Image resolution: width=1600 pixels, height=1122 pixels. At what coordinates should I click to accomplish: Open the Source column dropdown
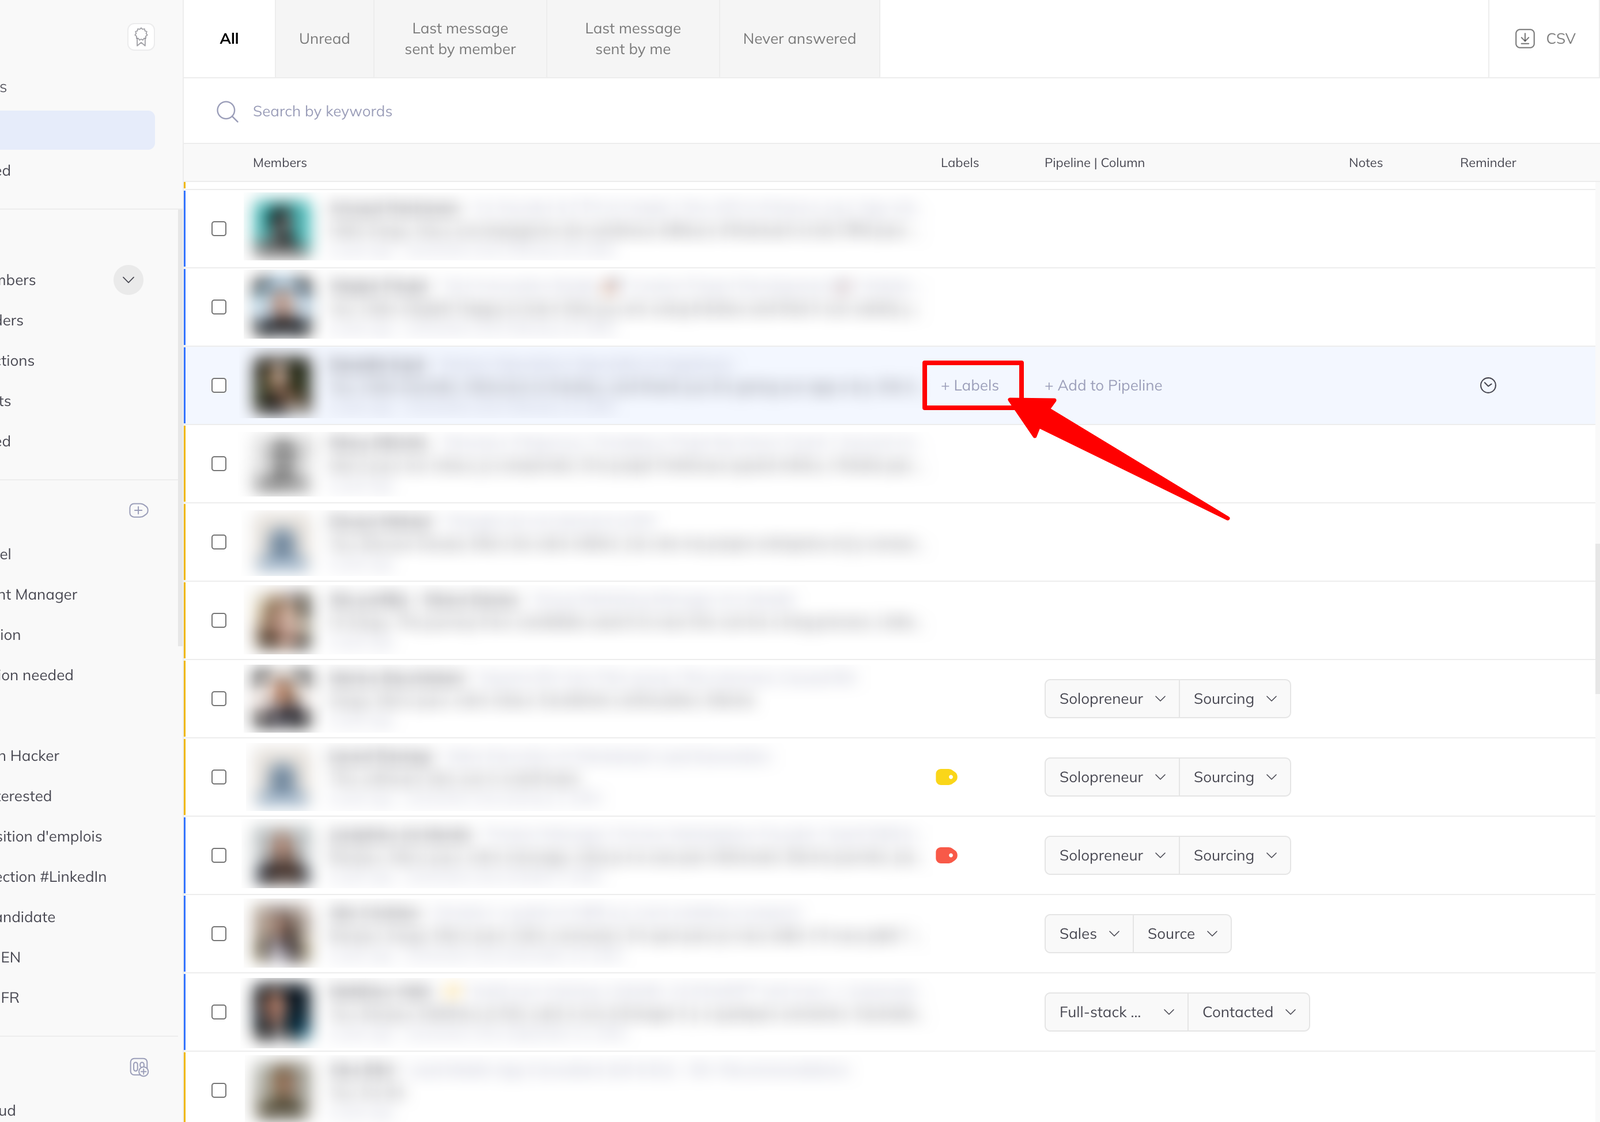pyautogui.click(x=1182, y=934)
